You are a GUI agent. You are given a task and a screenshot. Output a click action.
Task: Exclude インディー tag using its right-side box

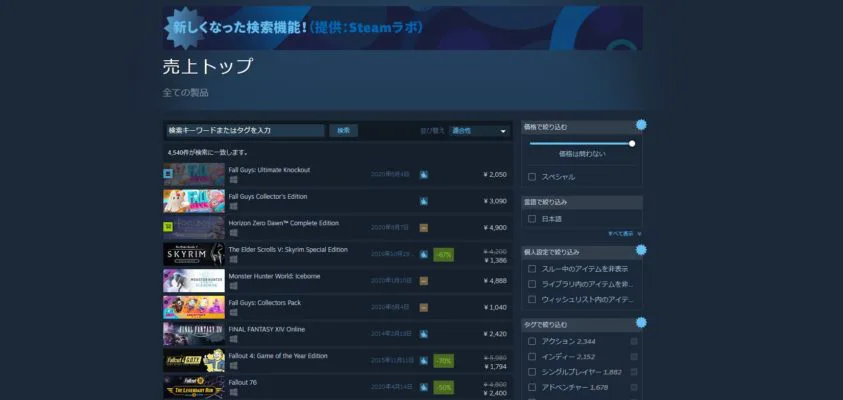point(634,356)
